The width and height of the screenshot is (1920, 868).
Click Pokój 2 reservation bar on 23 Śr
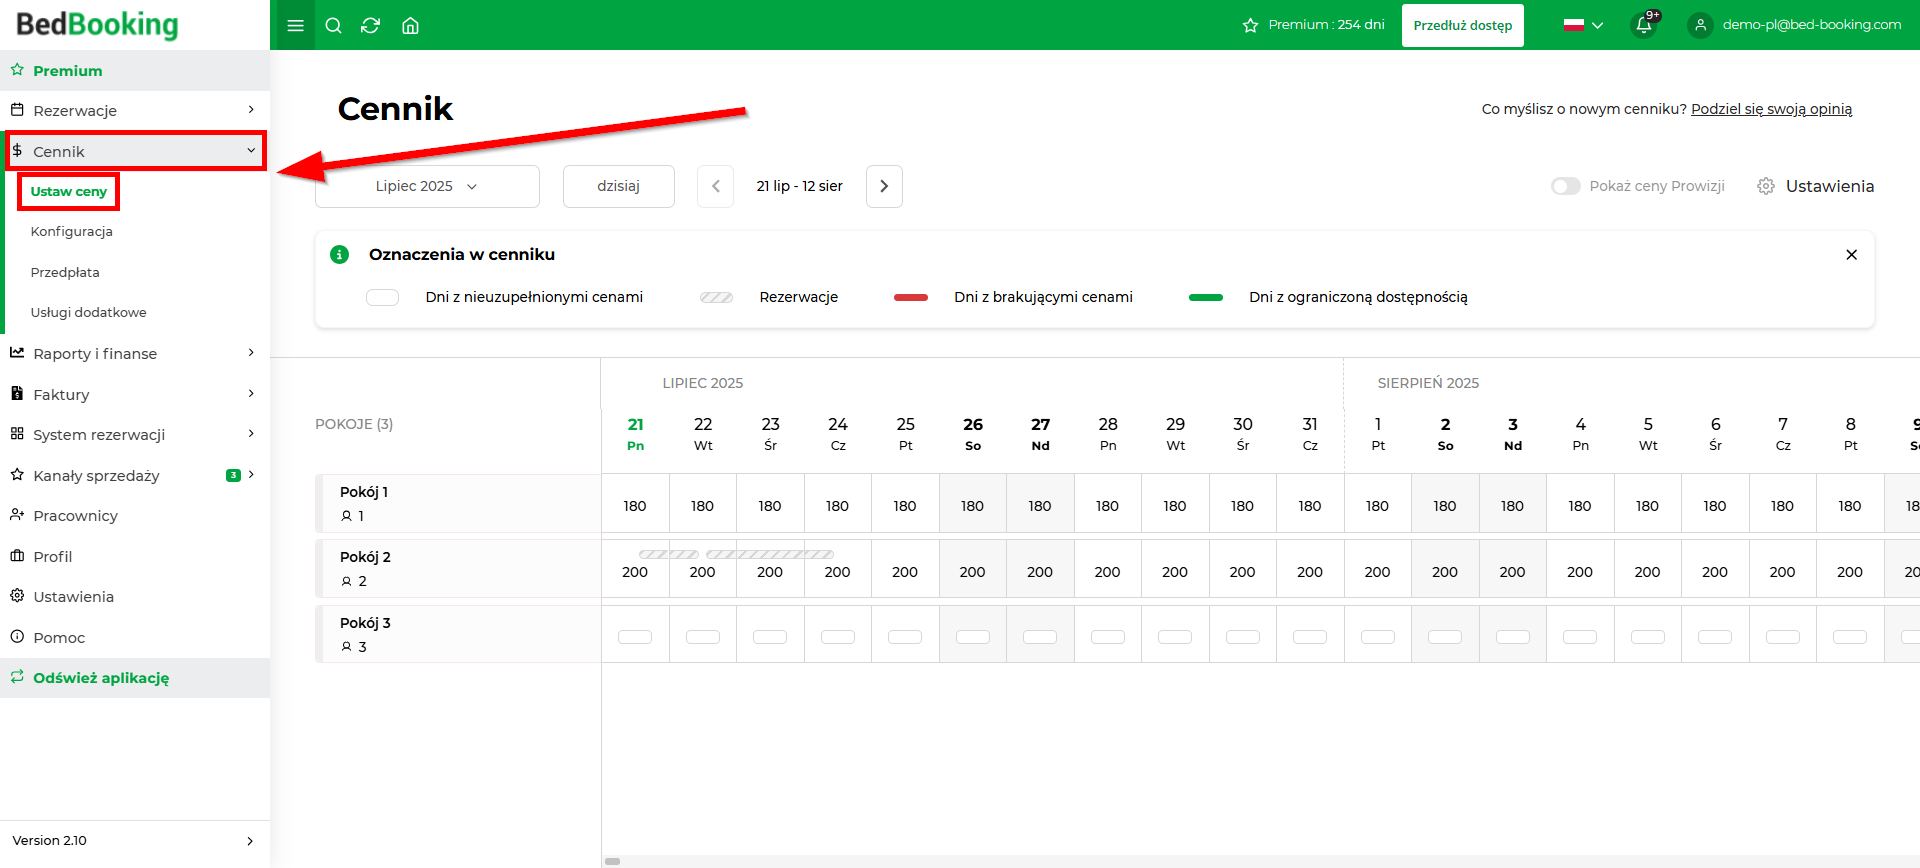coord(770,554)
